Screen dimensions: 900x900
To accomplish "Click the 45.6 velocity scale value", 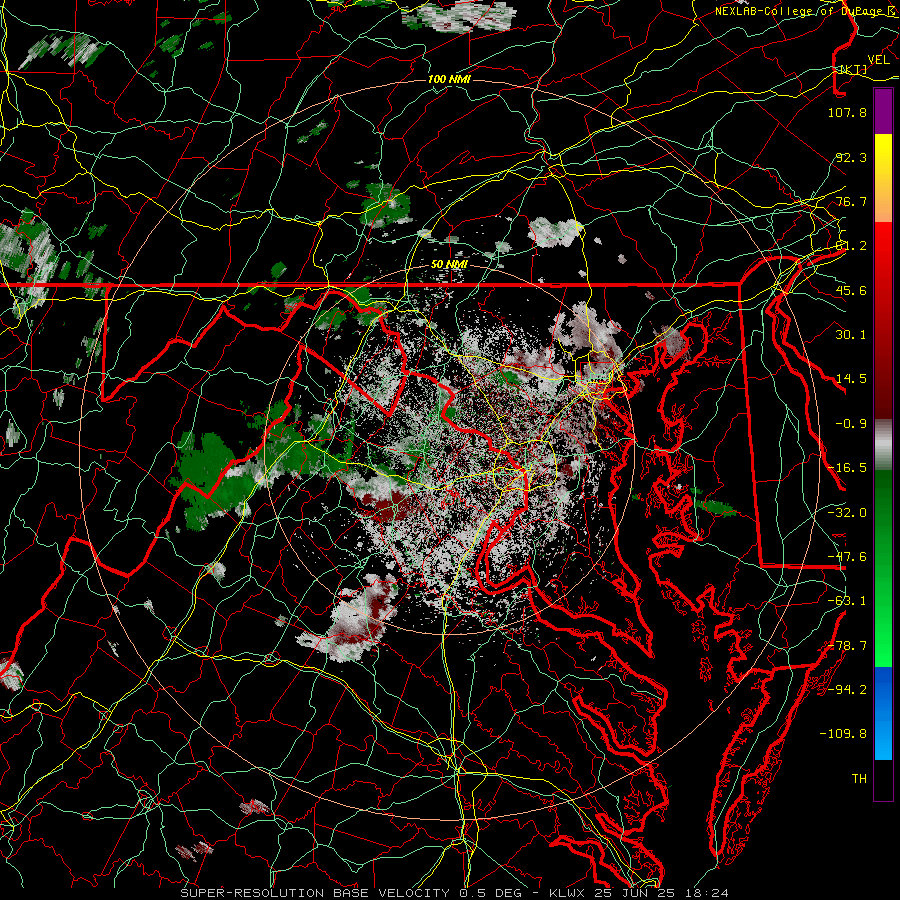I will pyautogui.click(x=851, y=290).
